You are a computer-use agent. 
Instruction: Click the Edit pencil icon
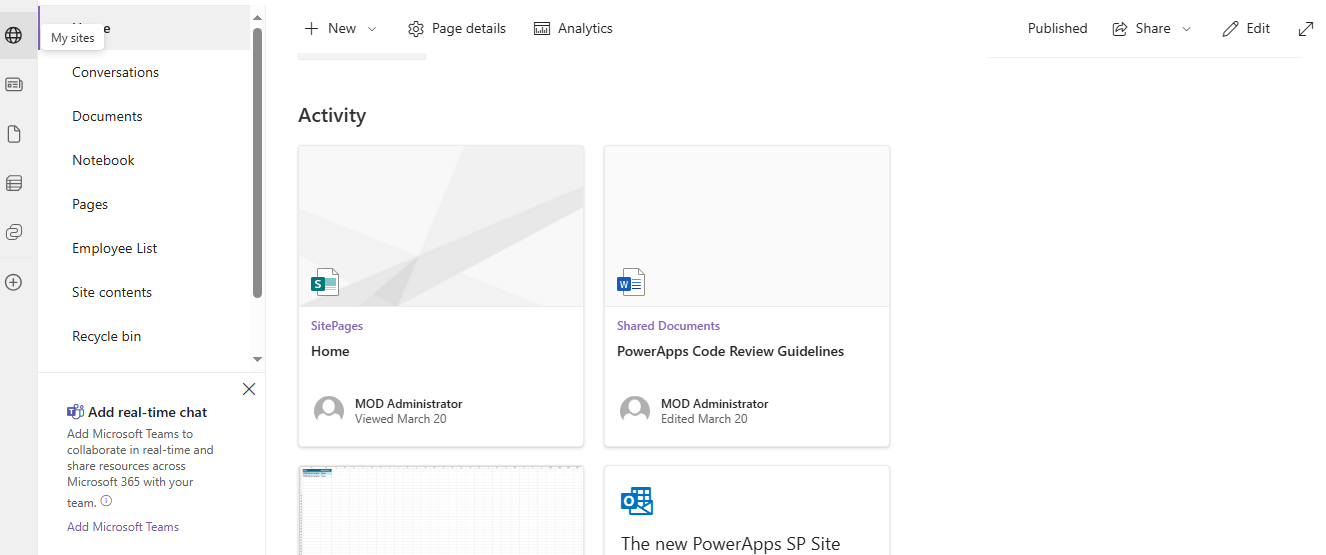[1230, 29]
